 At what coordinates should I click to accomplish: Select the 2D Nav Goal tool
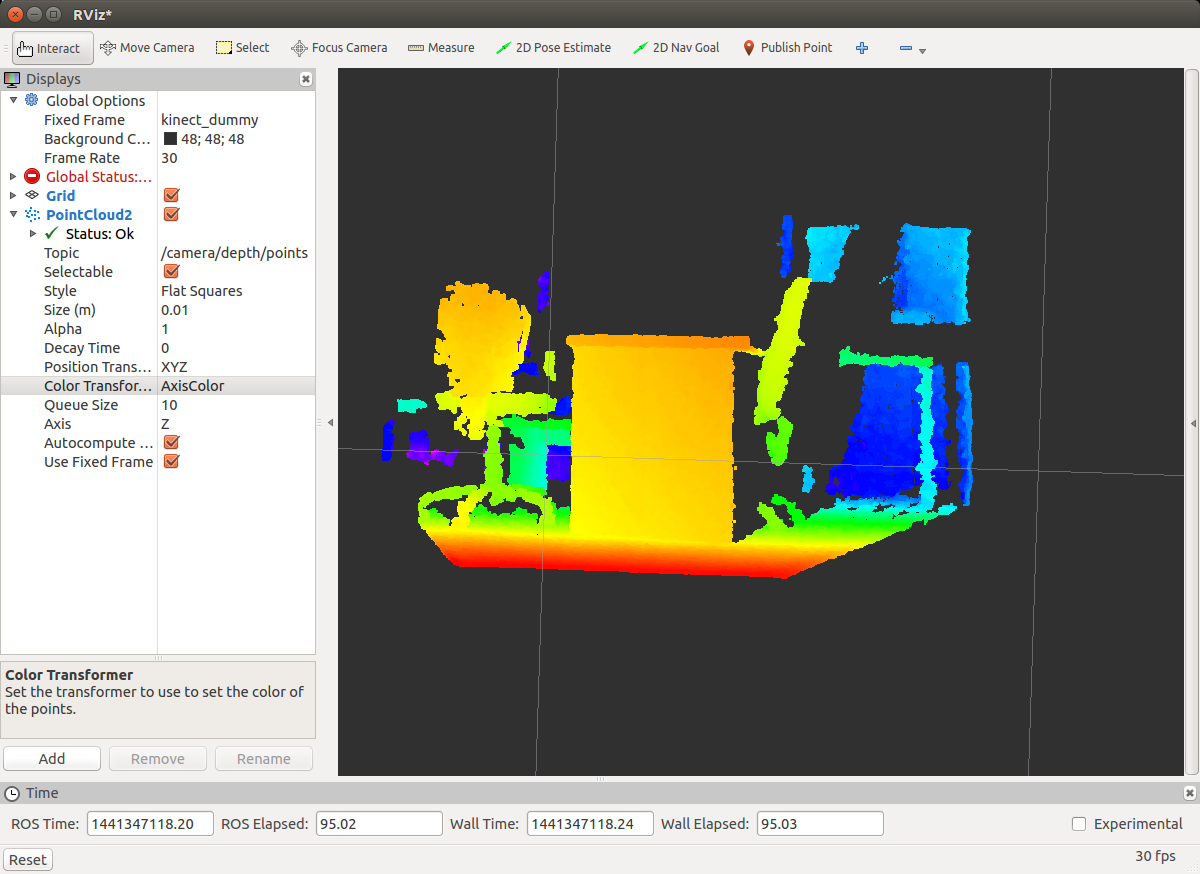[x=677, y=48]
